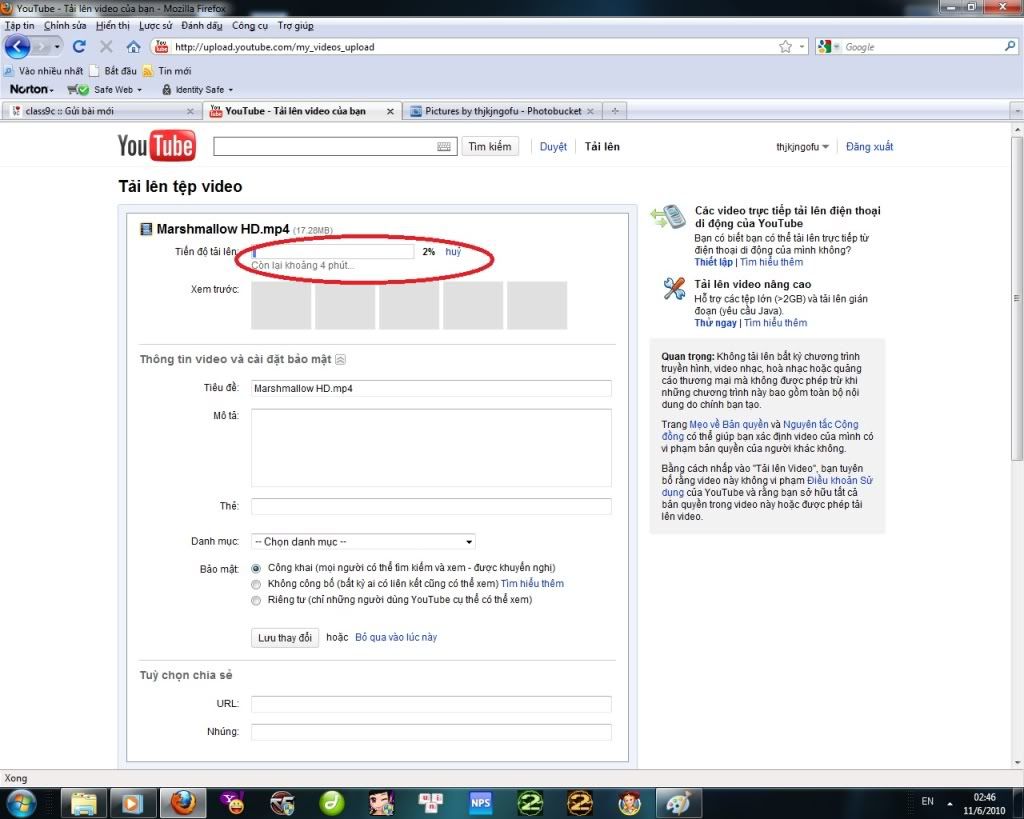Click the first preview thumbnail placeholder
Image resolution: width=1024 pixels, height=819 pixels.
[281, 305]
